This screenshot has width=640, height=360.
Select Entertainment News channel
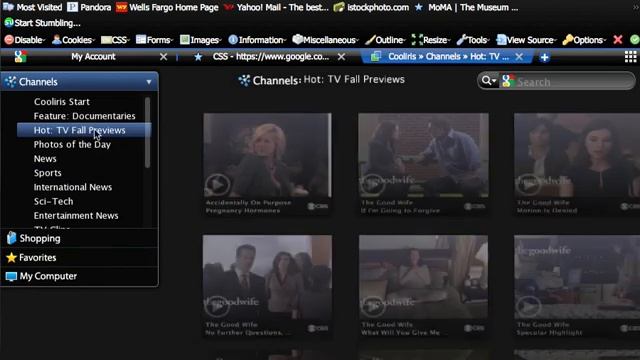point(76,216)
